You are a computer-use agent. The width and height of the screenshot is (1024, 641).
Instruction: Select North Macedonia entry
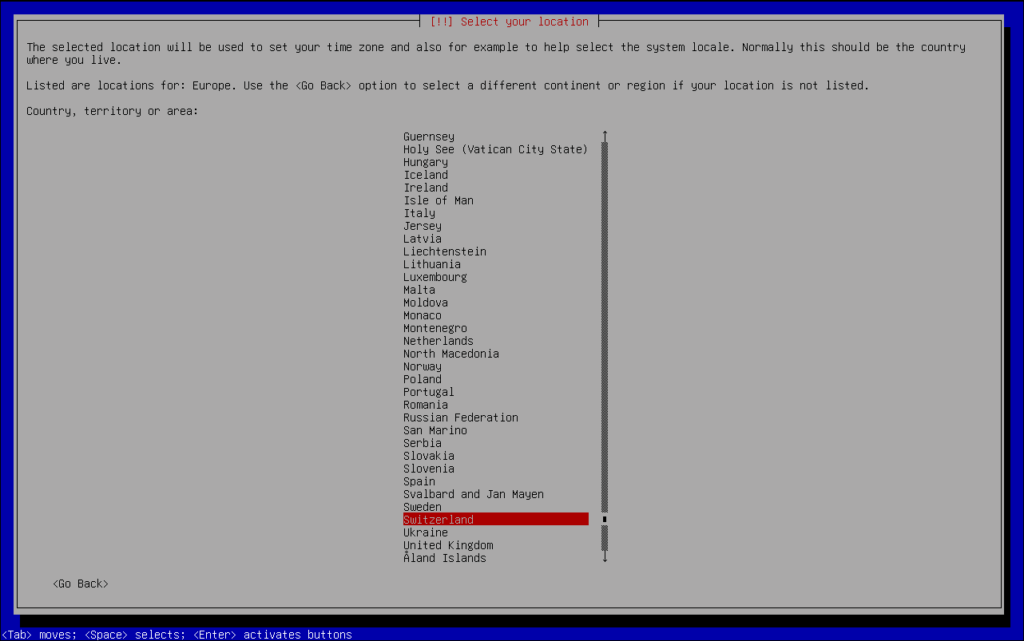pyautogui.click(x=451, y=354)
